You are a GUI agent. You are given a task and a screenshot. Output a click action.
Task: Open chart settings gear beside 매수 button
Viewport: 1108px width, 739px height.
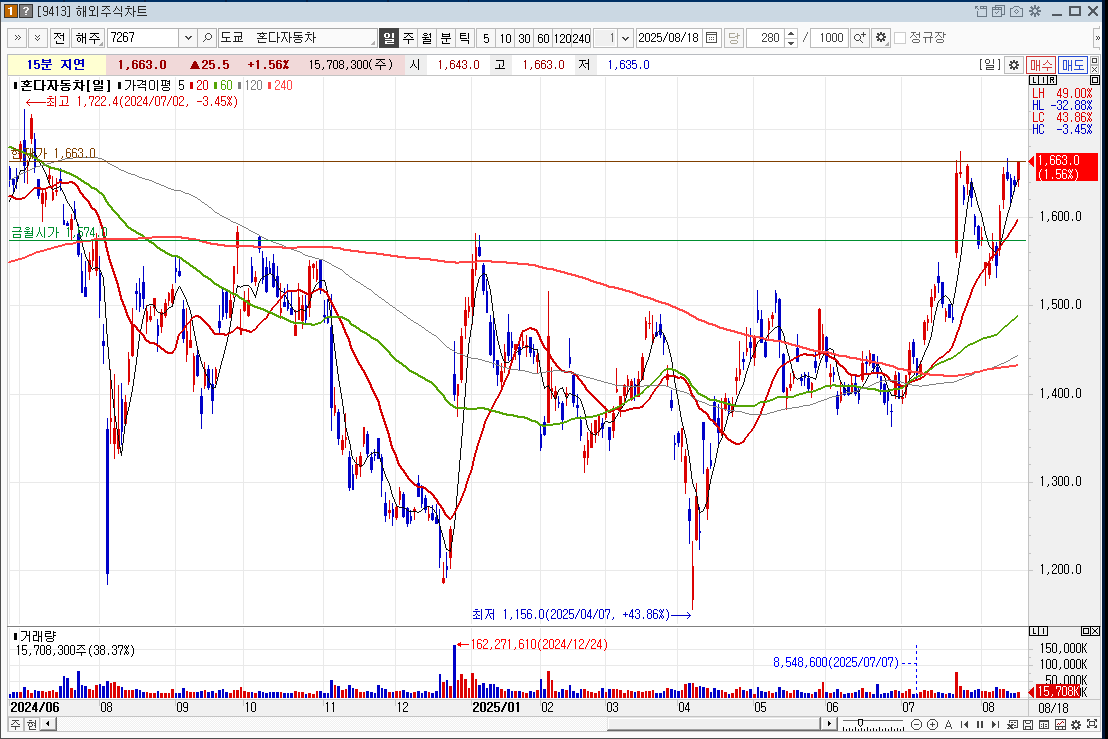coord(1013,65)
